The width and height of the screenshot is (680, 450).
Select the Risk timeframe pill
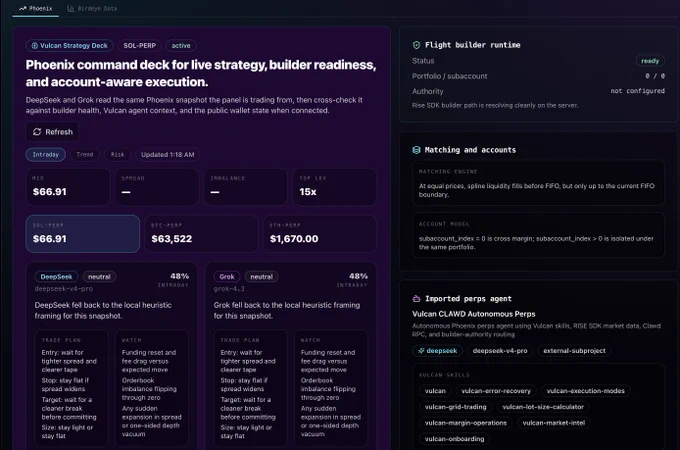[x=117, y=154]
